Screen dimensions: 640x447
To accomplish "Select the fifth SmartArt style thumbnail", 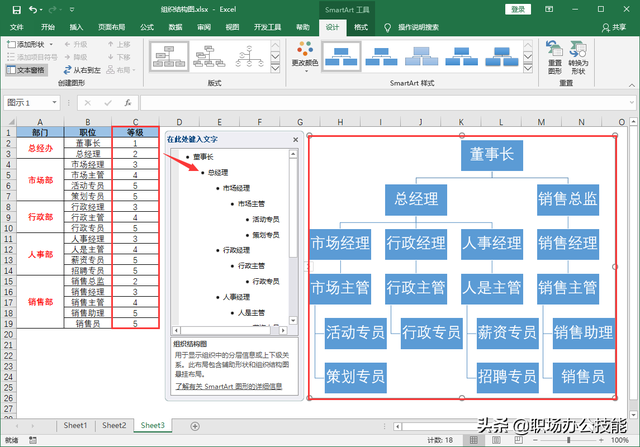I will pyautogui.click(x=502, y=57).
